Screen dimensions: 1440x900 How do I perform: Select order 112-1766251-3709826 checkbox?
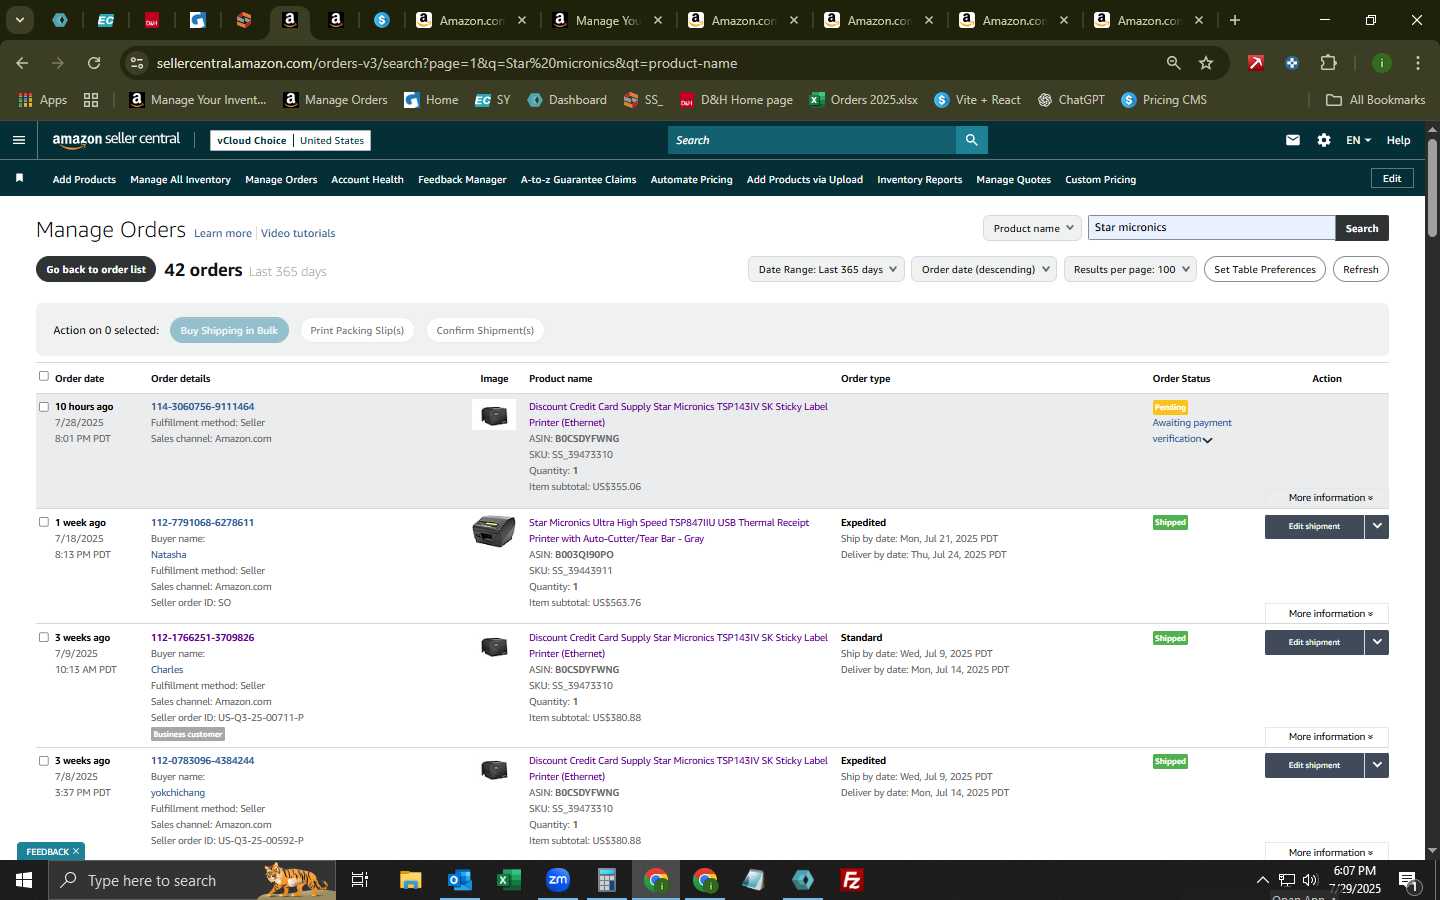[x=43, y=637]
